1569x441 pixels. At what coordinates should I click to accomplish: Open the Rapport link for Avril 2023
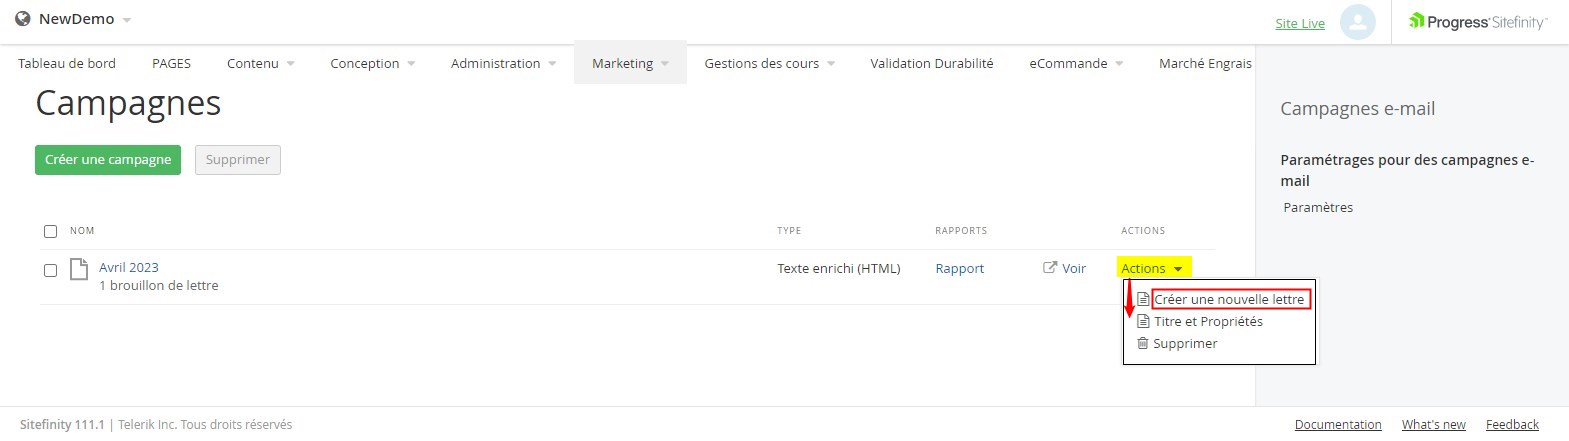coord(959,268)
